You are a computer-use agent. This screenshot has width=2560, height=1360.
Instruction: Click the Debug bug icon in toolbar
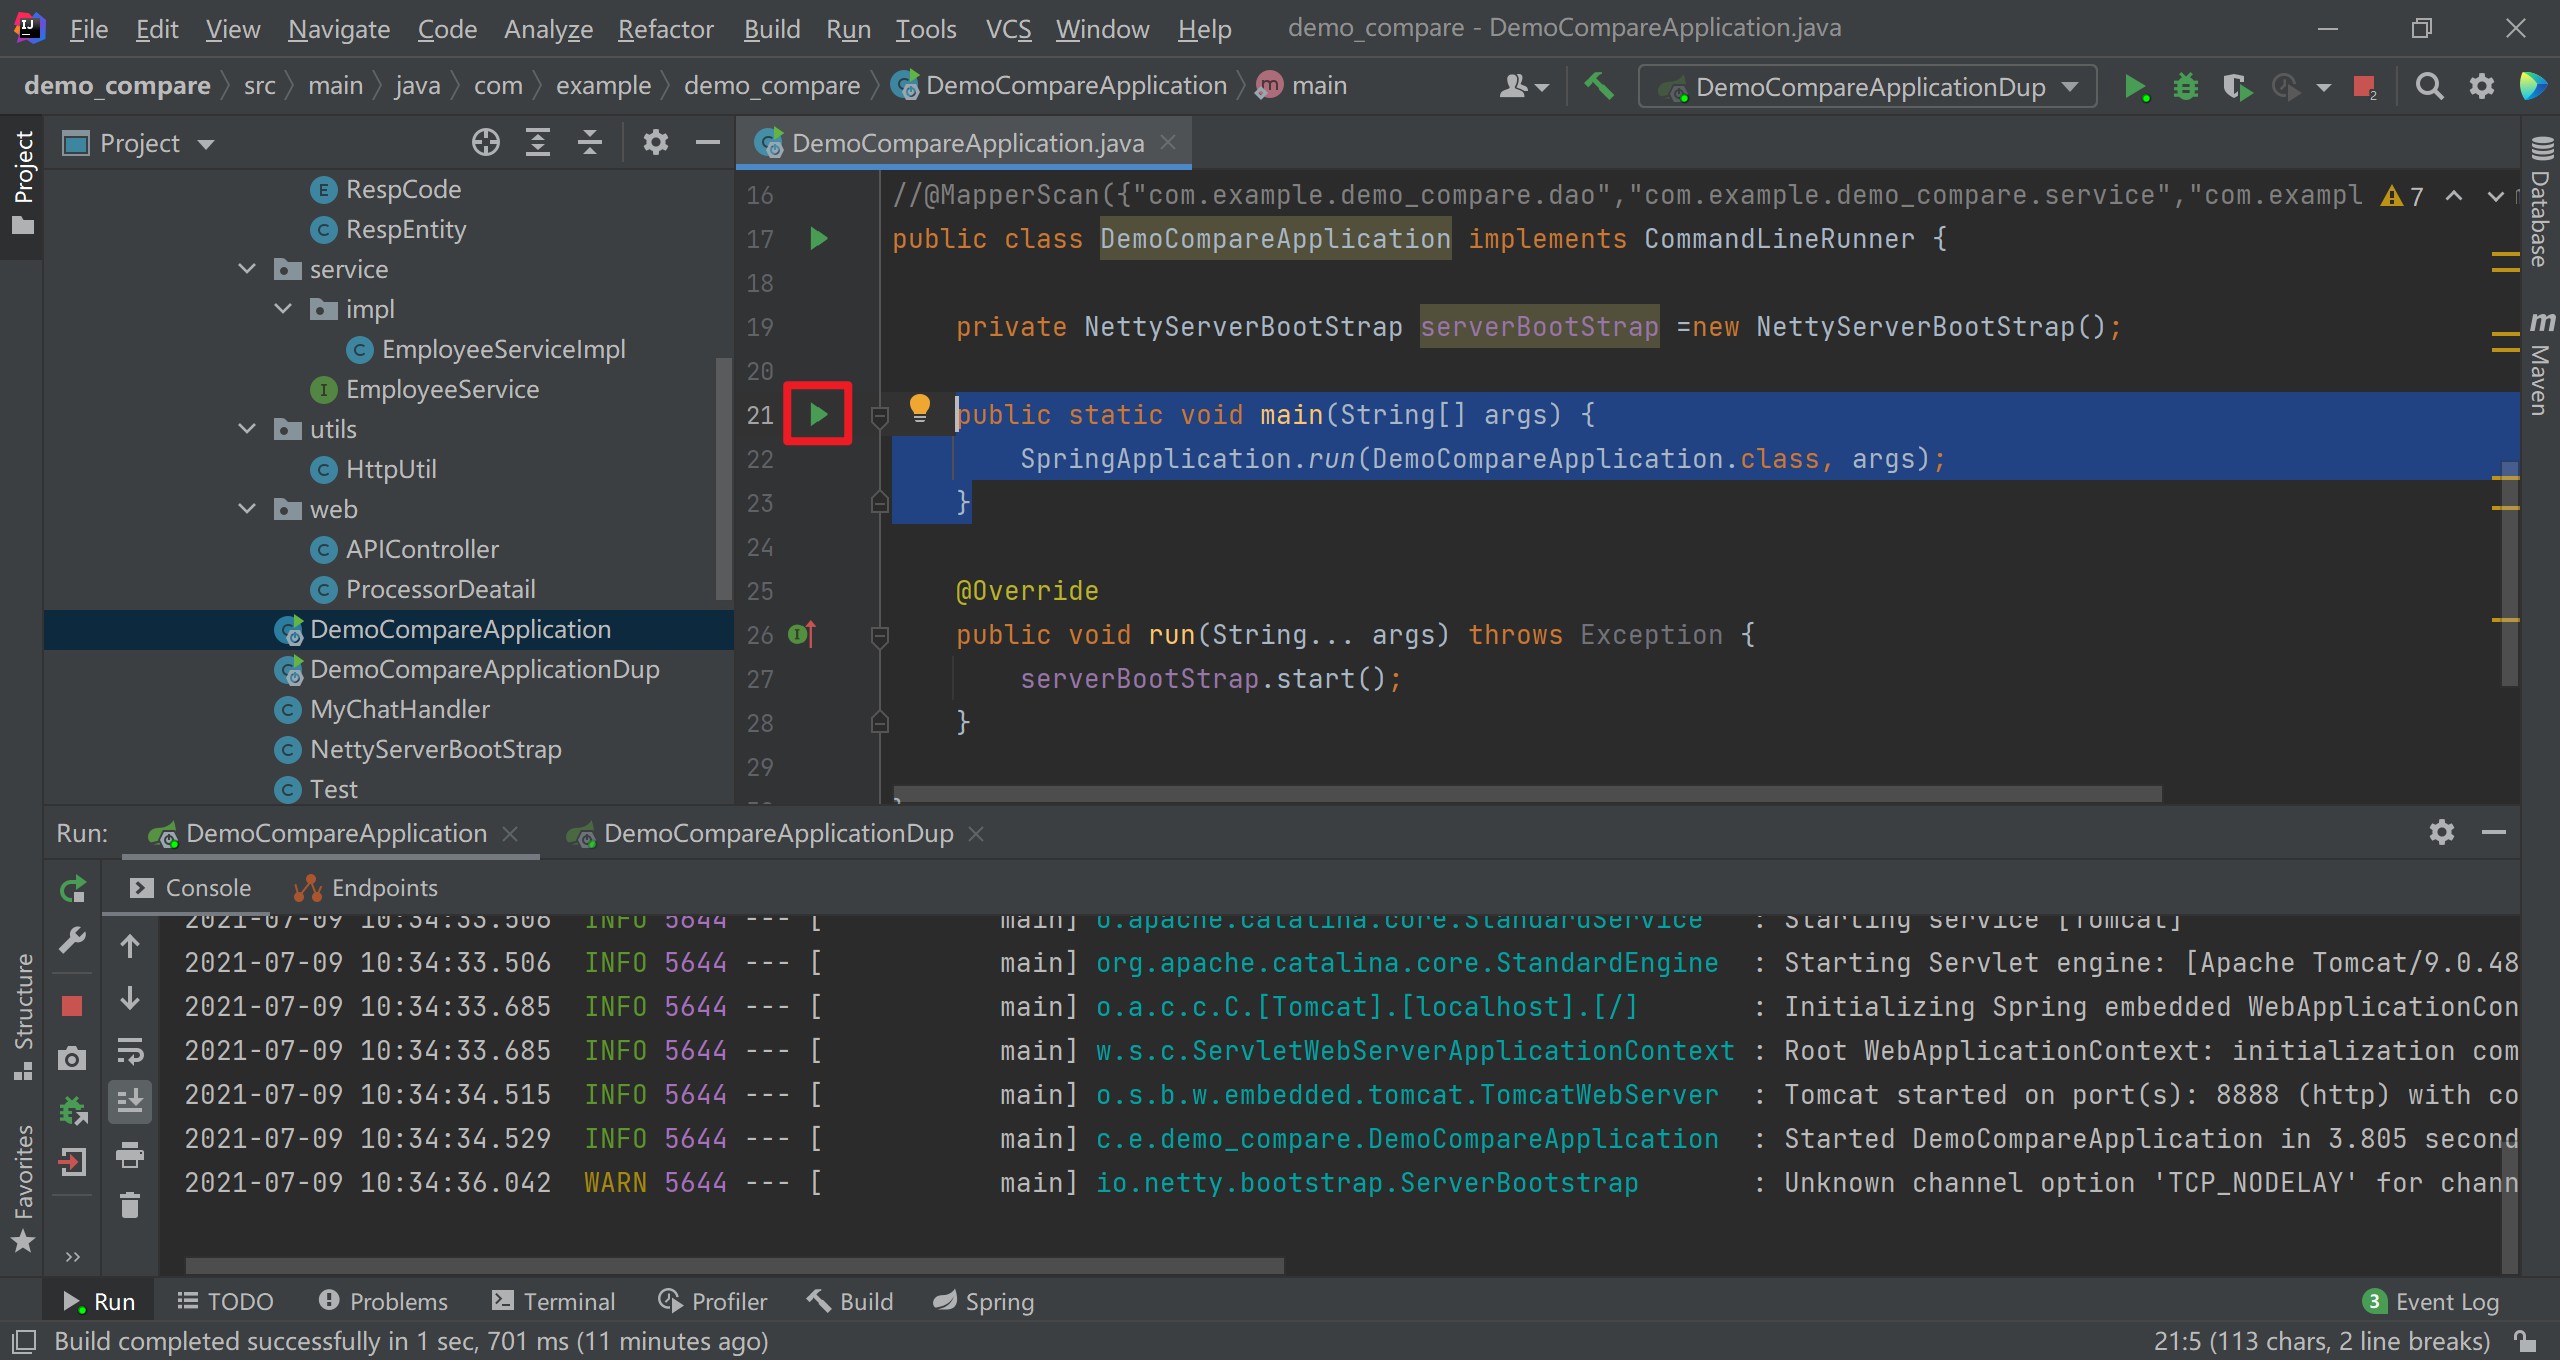click(2186, 87)
